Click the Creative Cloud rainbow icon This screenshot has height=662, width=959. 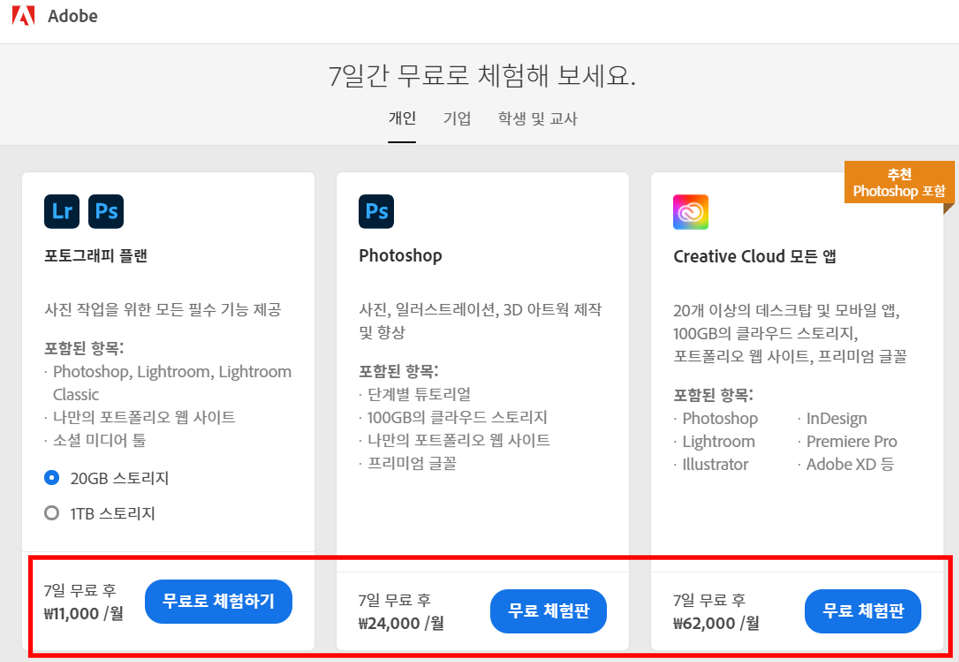click(691, 212)
